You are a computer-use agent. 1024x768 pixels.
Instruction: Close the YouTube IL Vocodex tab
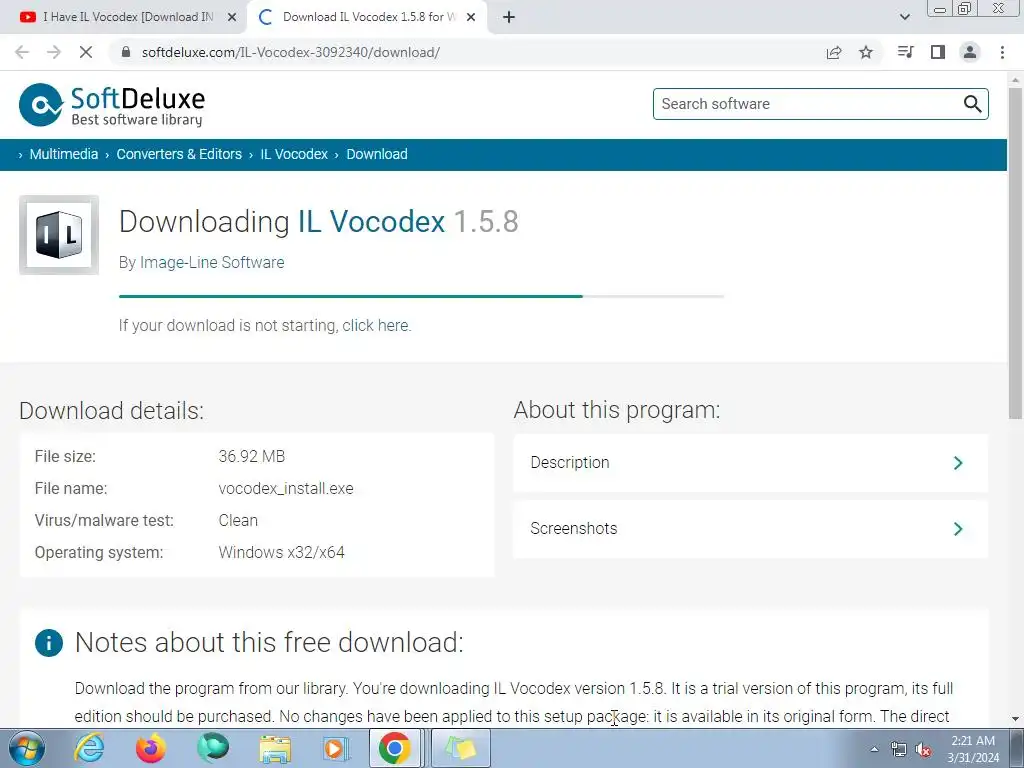point(232,18)
